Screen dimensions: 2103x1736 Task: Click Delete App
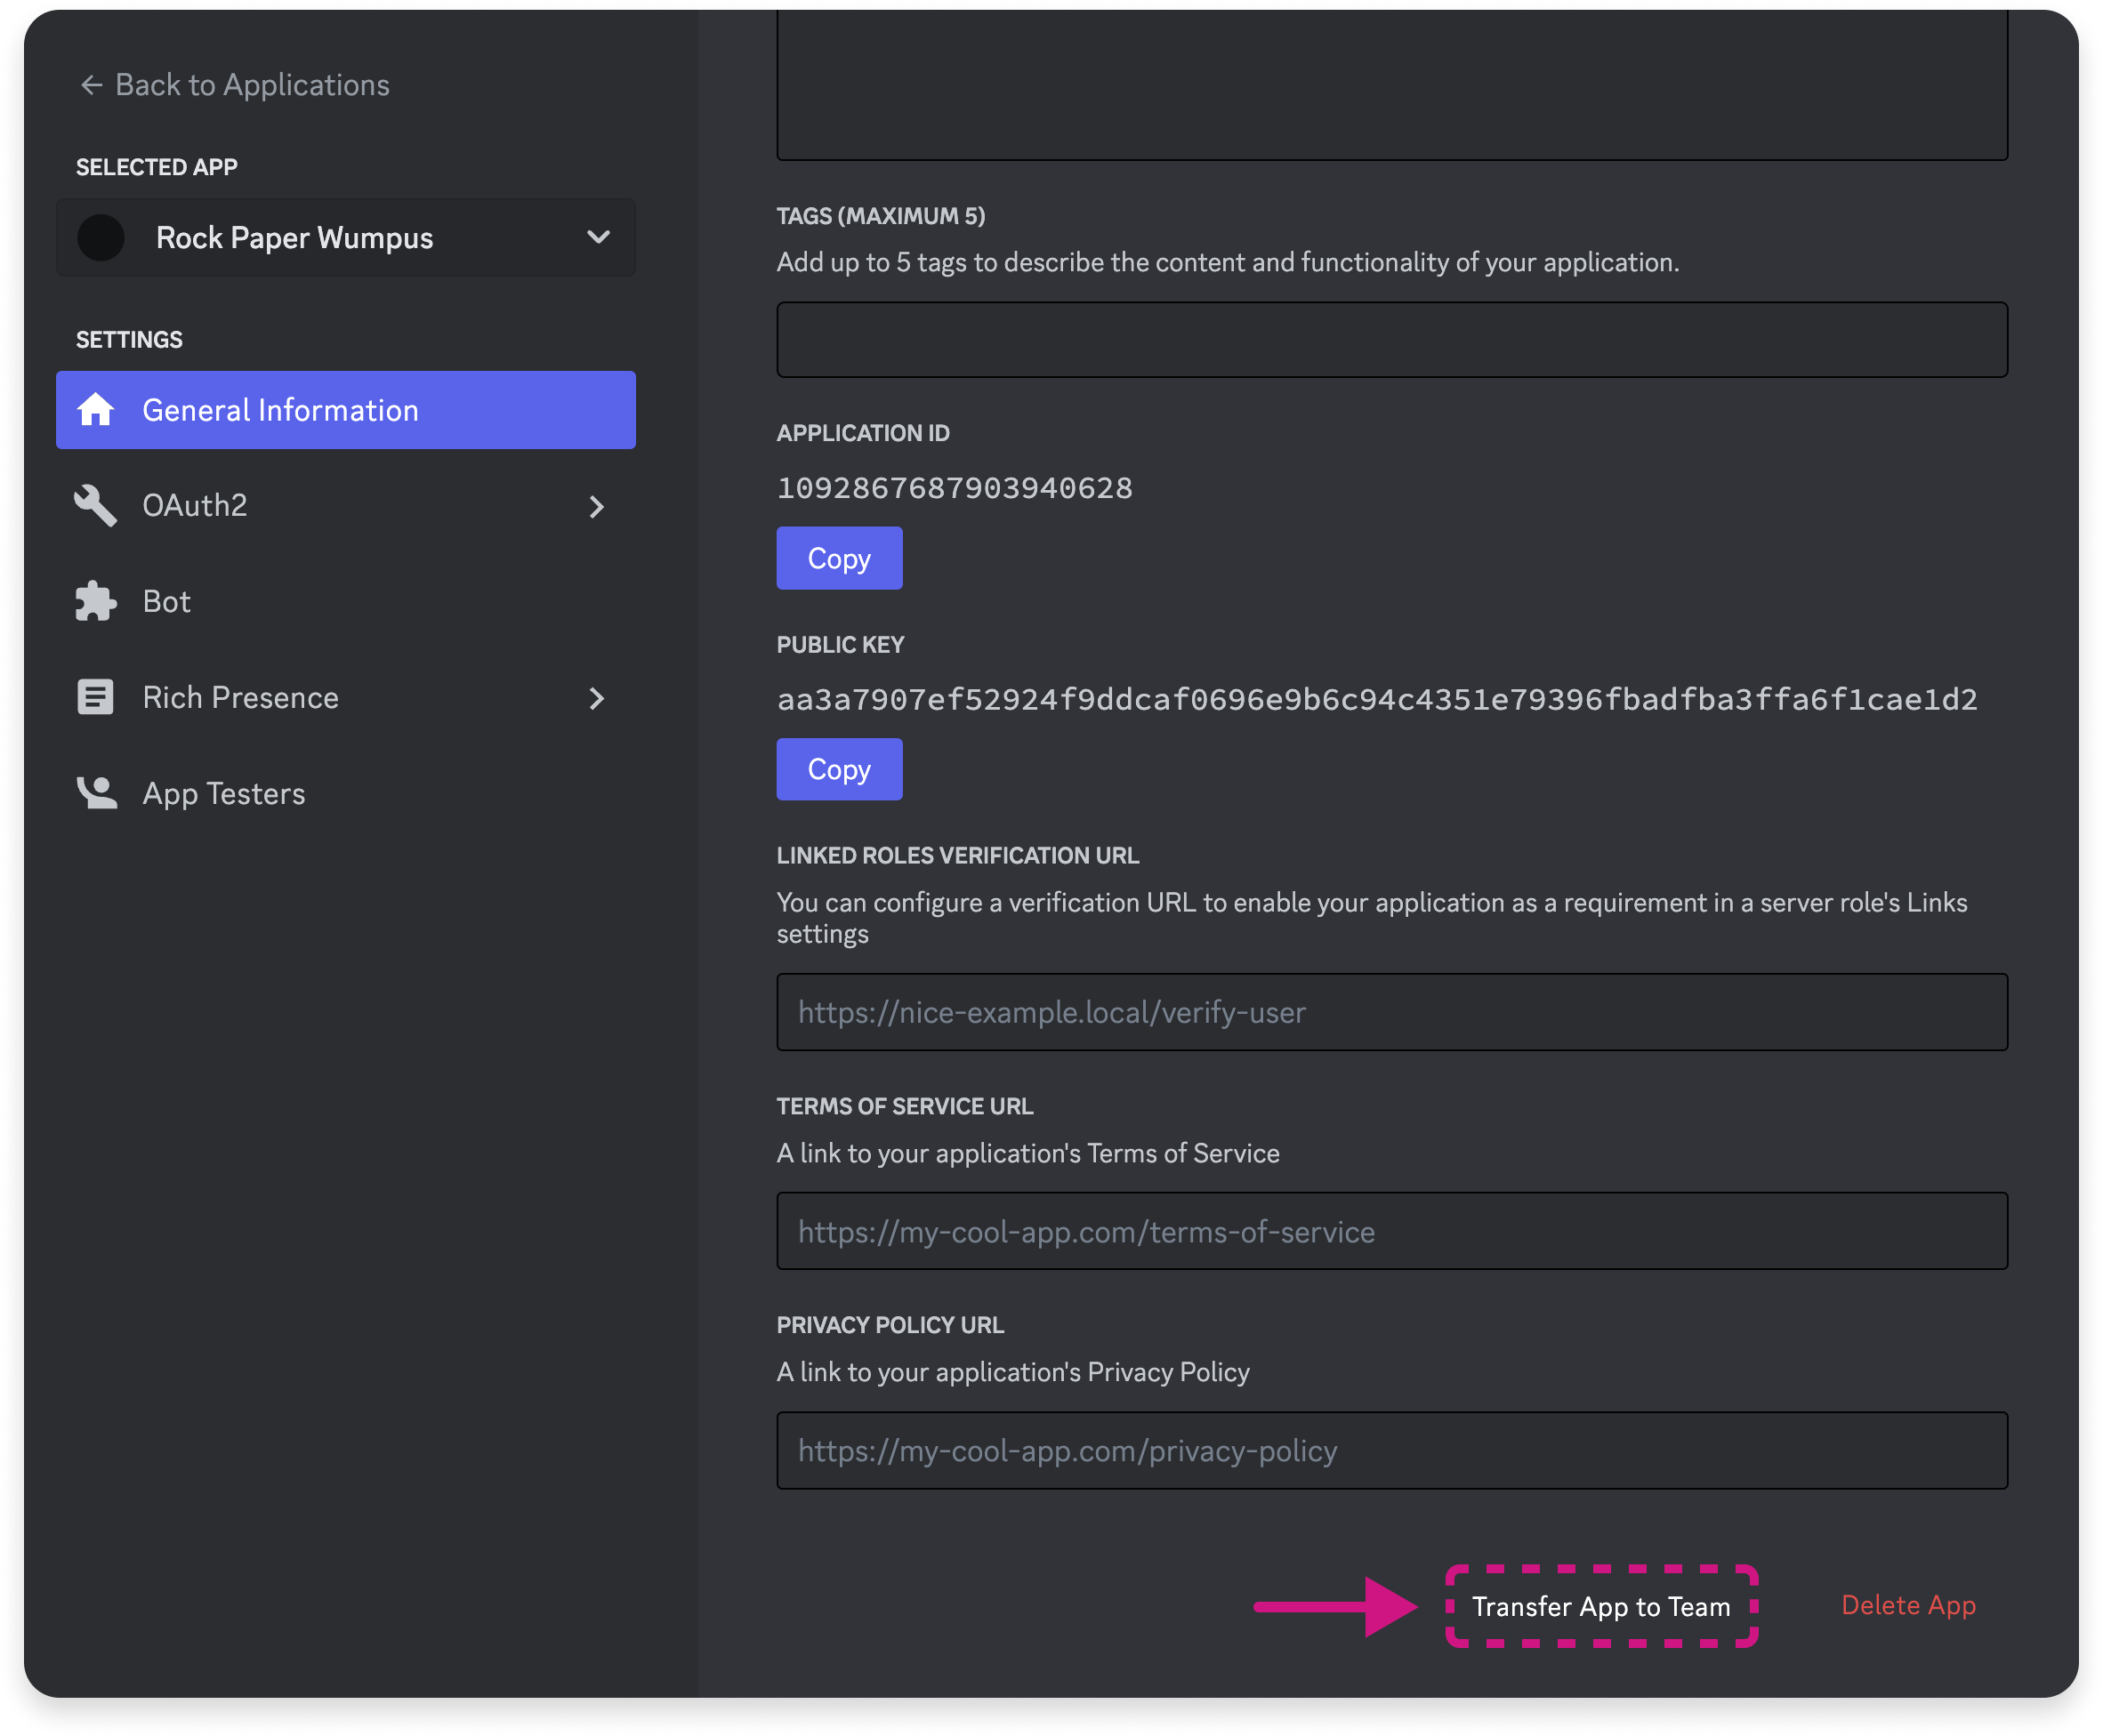(1908, 1605)
